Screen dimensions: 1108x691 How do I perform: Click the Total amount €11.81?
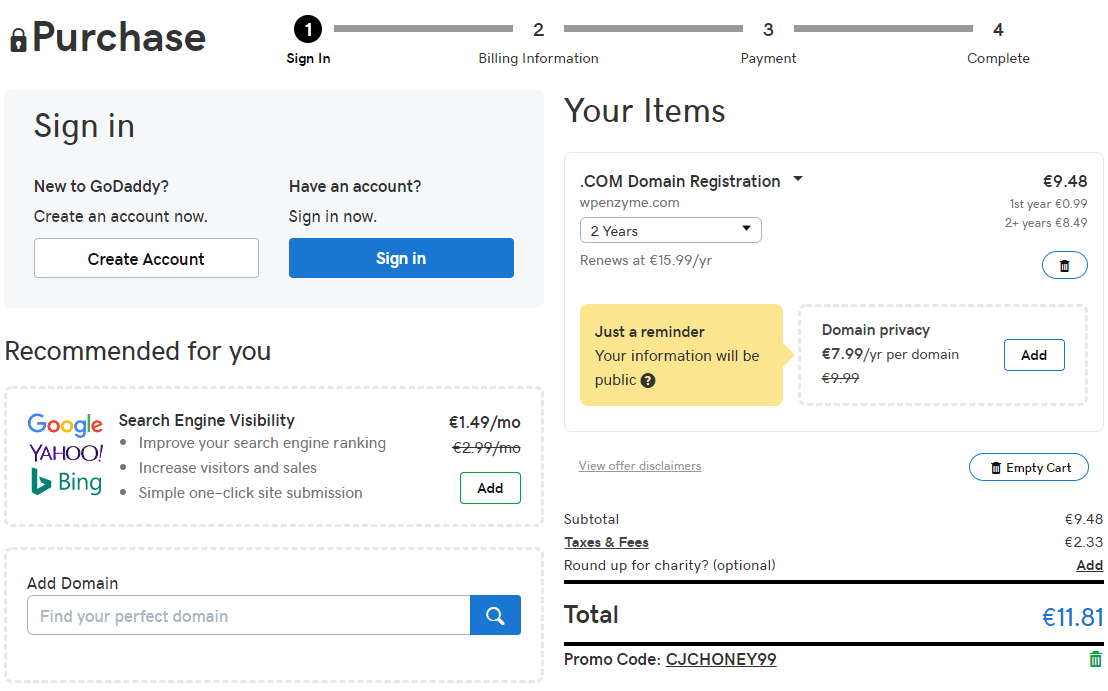pyautogui.click(x=1073, y=618)
